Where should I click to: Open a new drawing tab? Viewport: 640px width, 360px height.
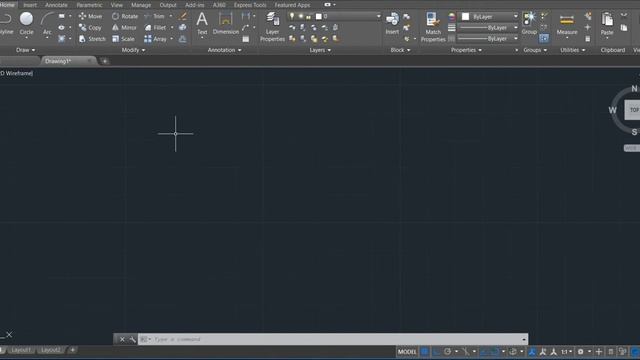(x=104, y=61)
